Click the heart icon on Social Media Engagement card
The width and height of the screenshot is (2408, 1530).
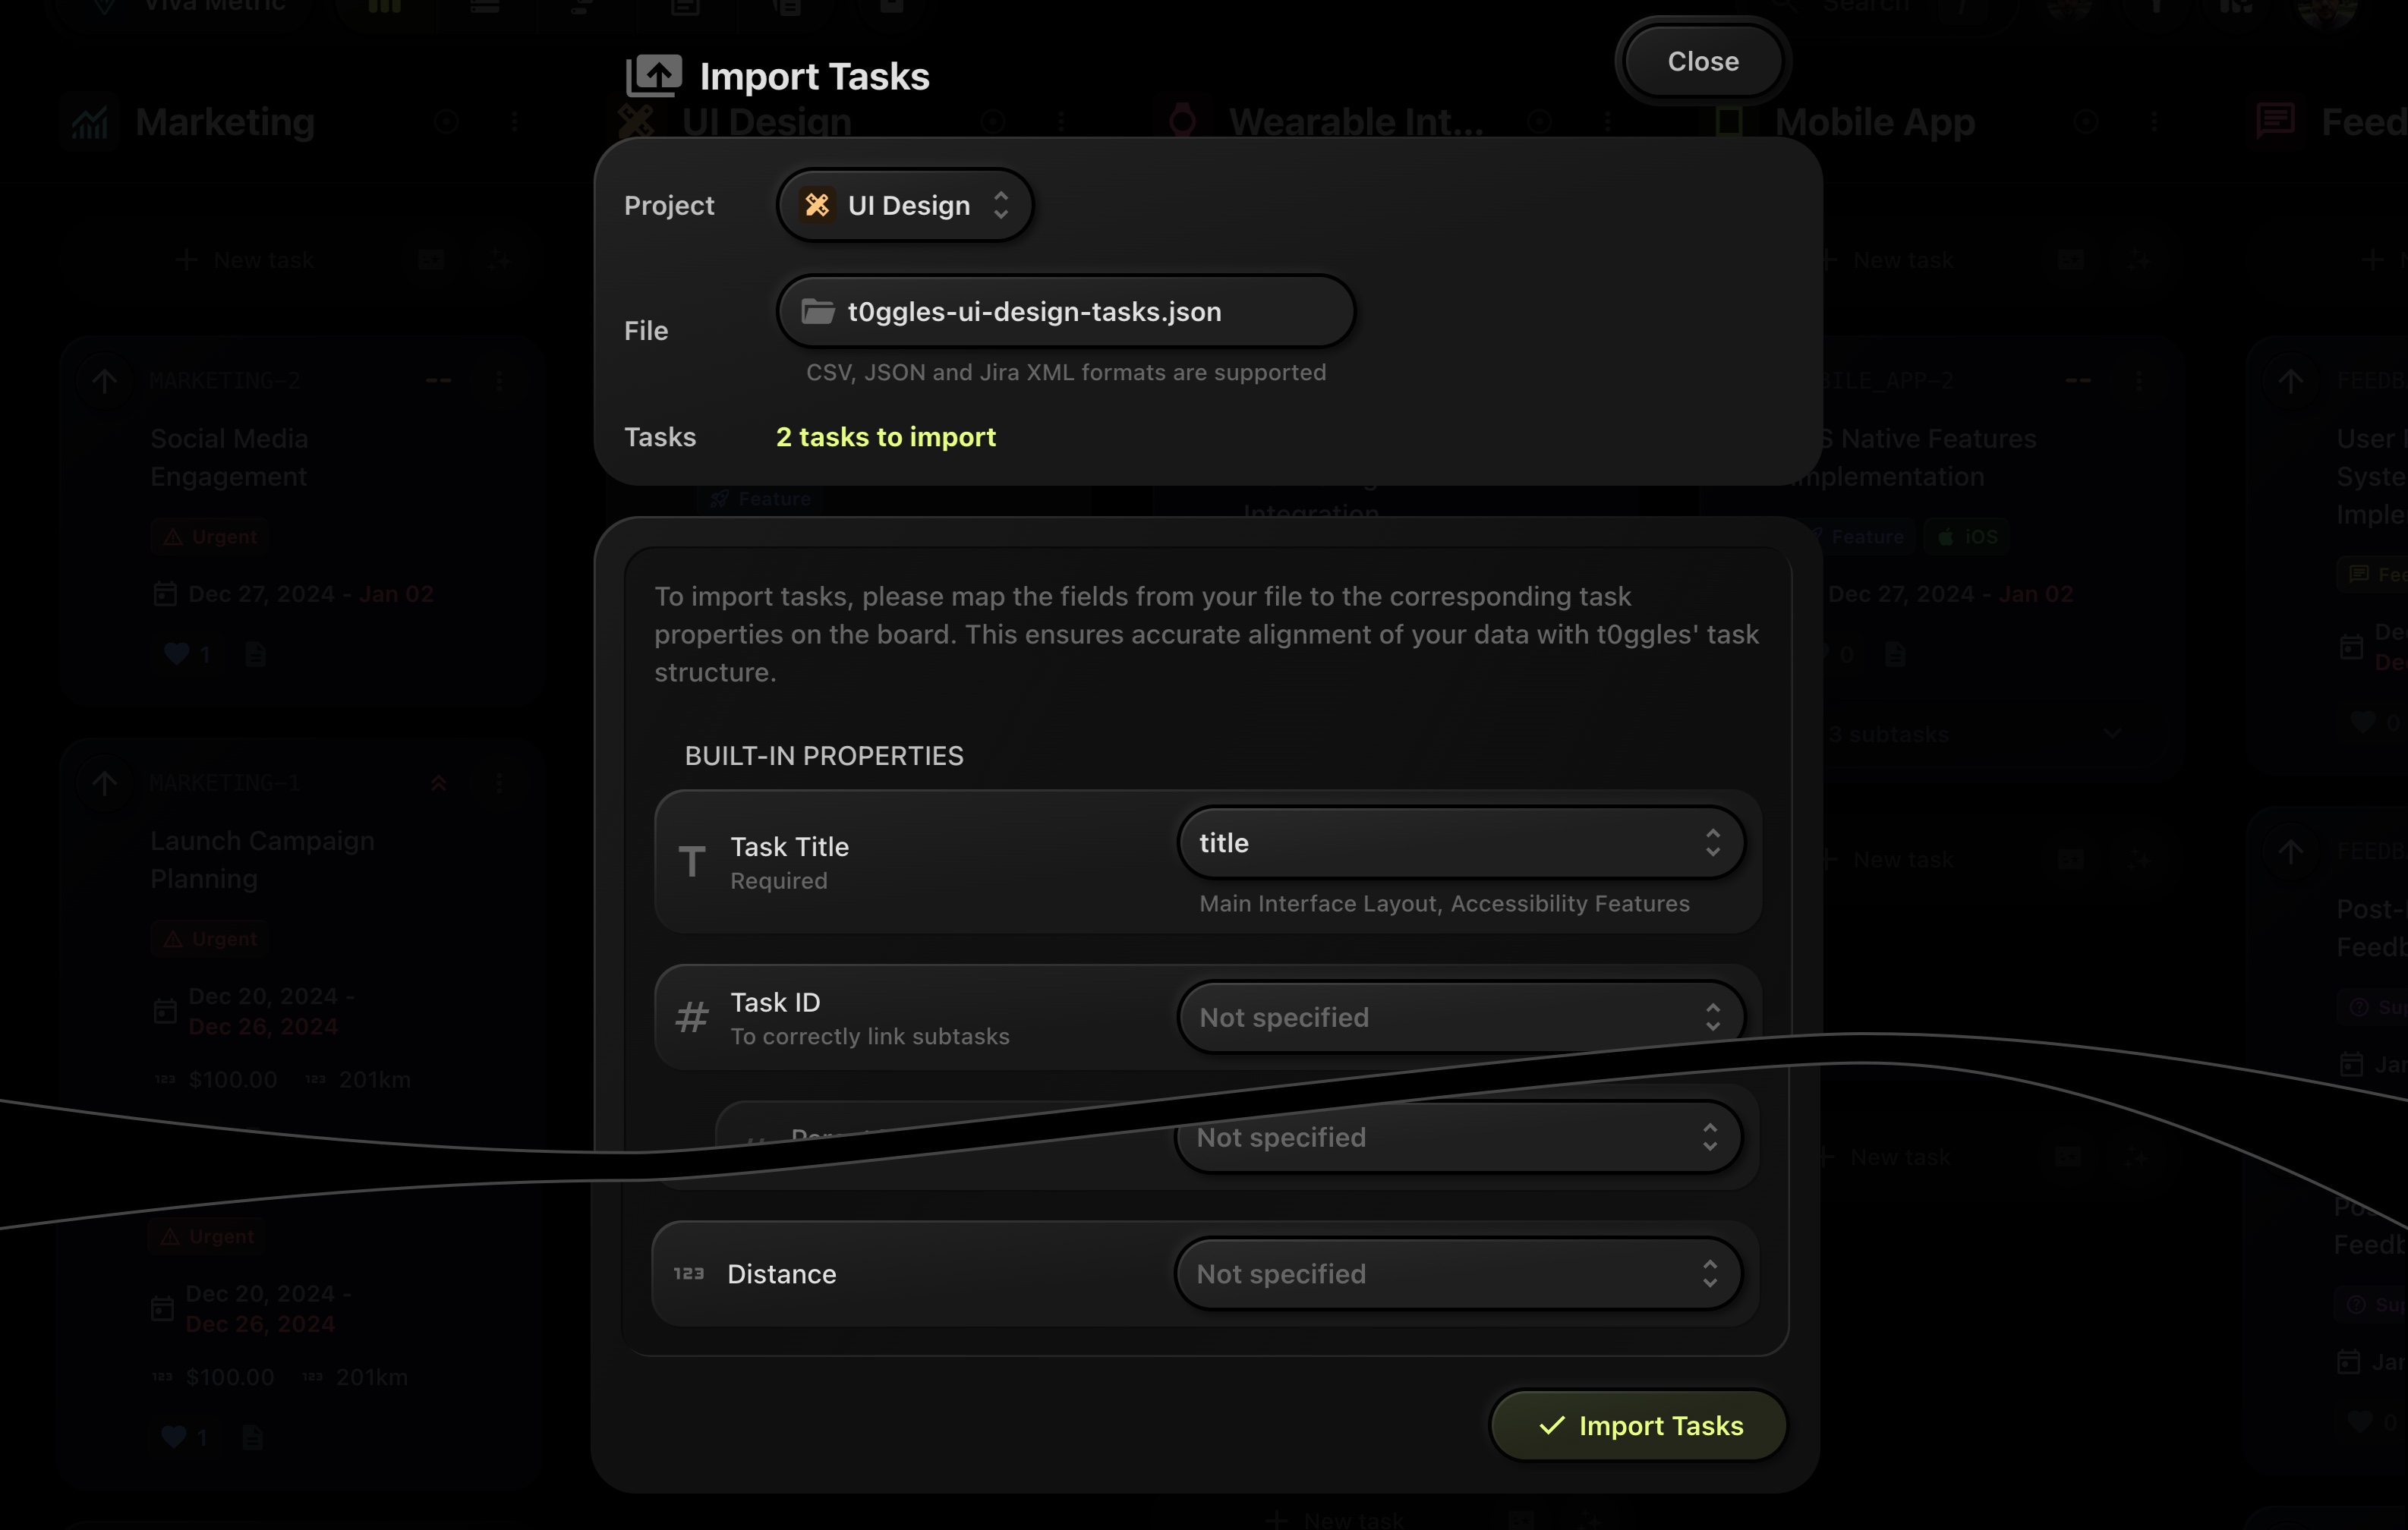pos(177,654)
